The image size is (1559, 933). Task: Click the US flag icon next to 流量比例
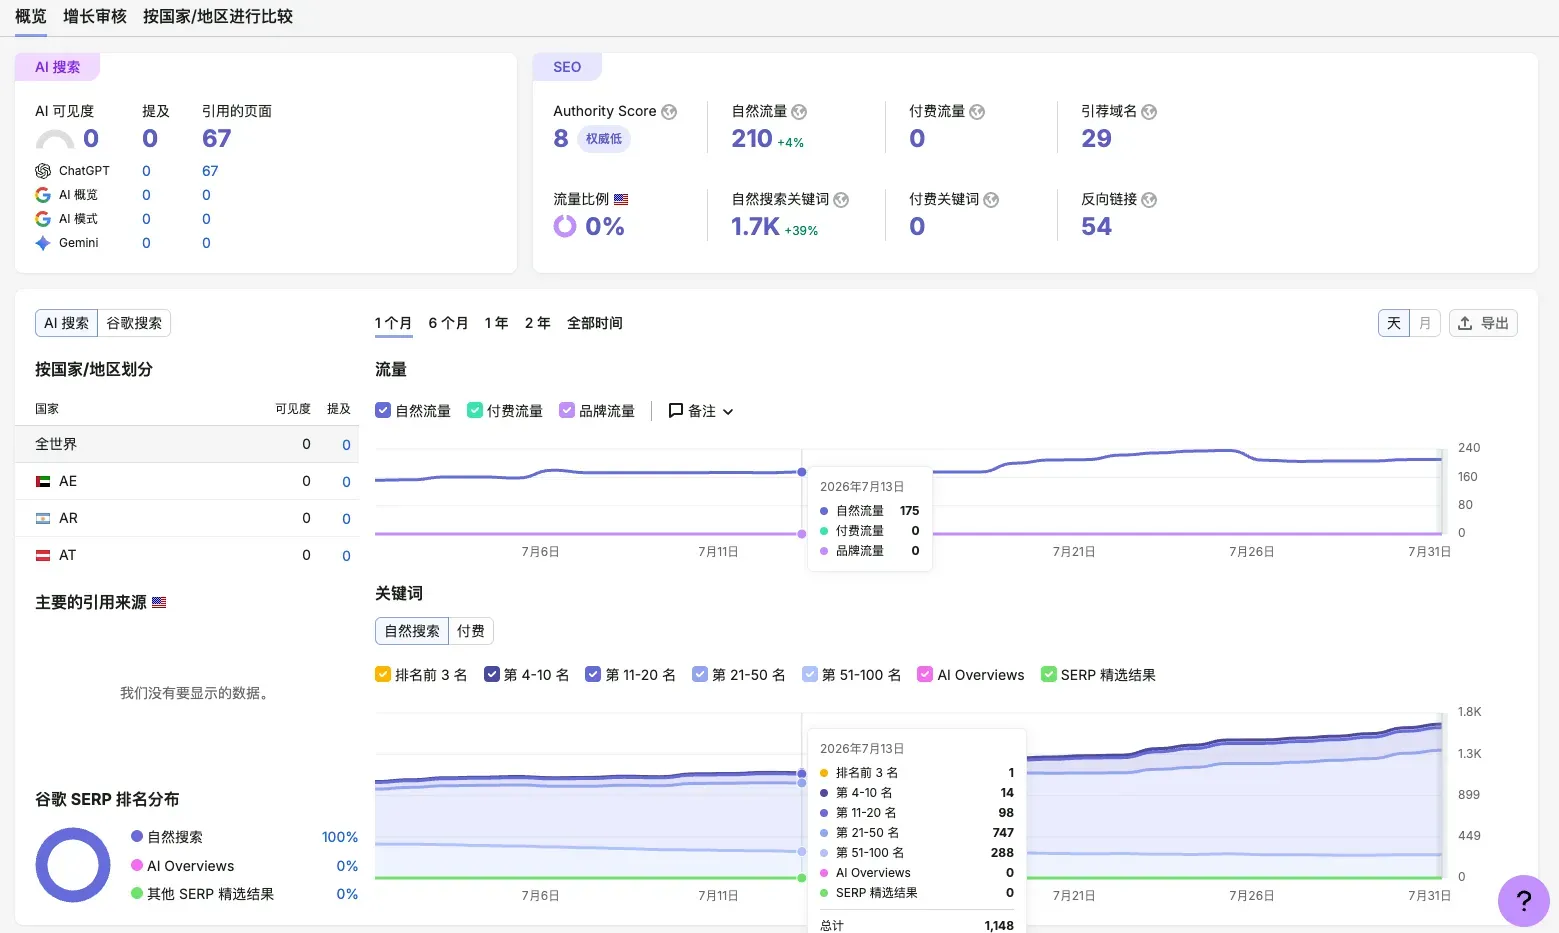pyautogui.click(x=621, y=199)
